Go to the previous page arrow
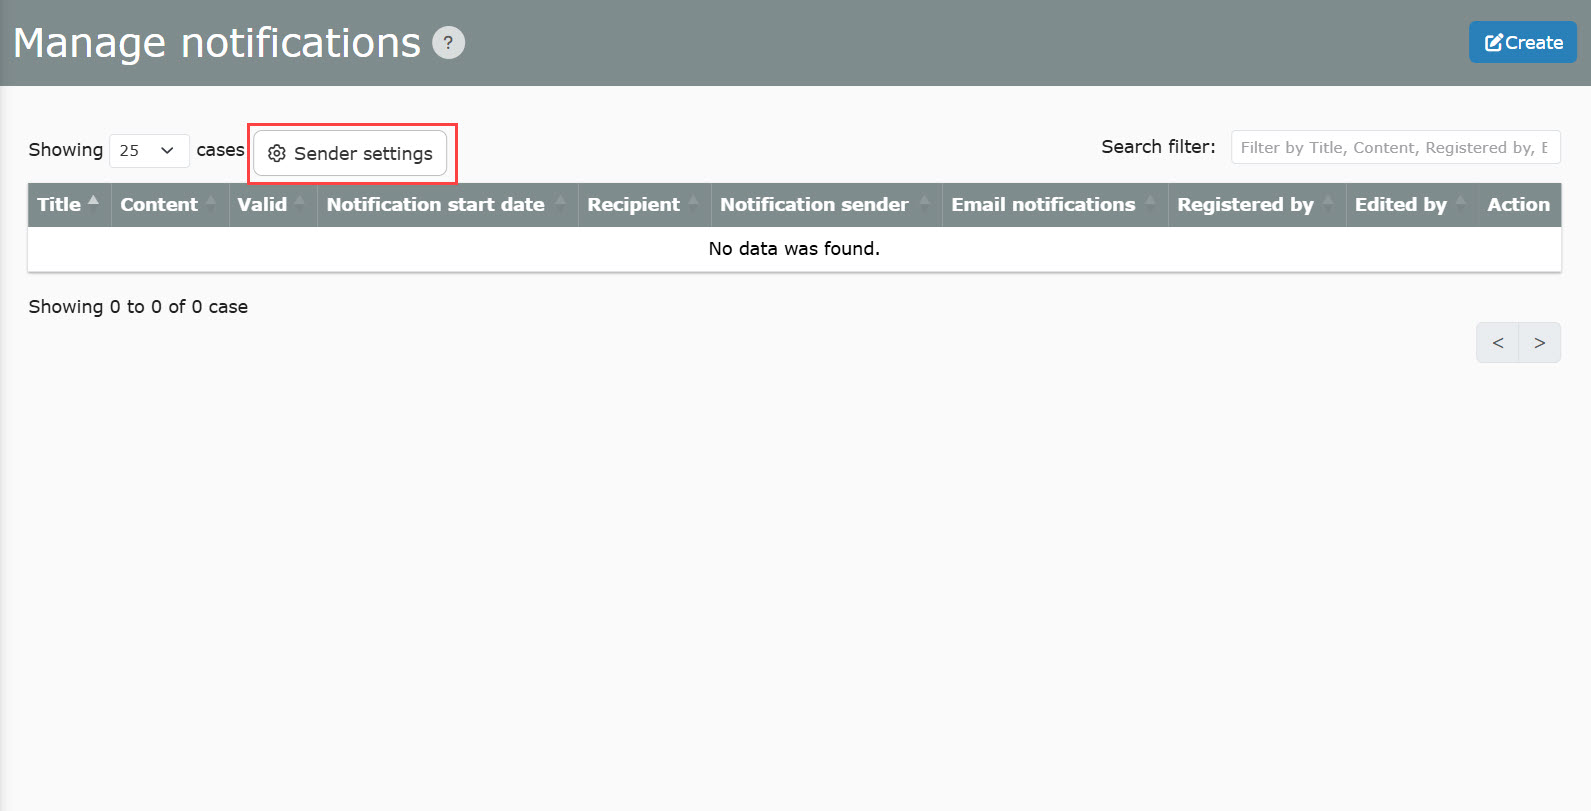Screen dimensions: 1591x811 coord(1497,343)
